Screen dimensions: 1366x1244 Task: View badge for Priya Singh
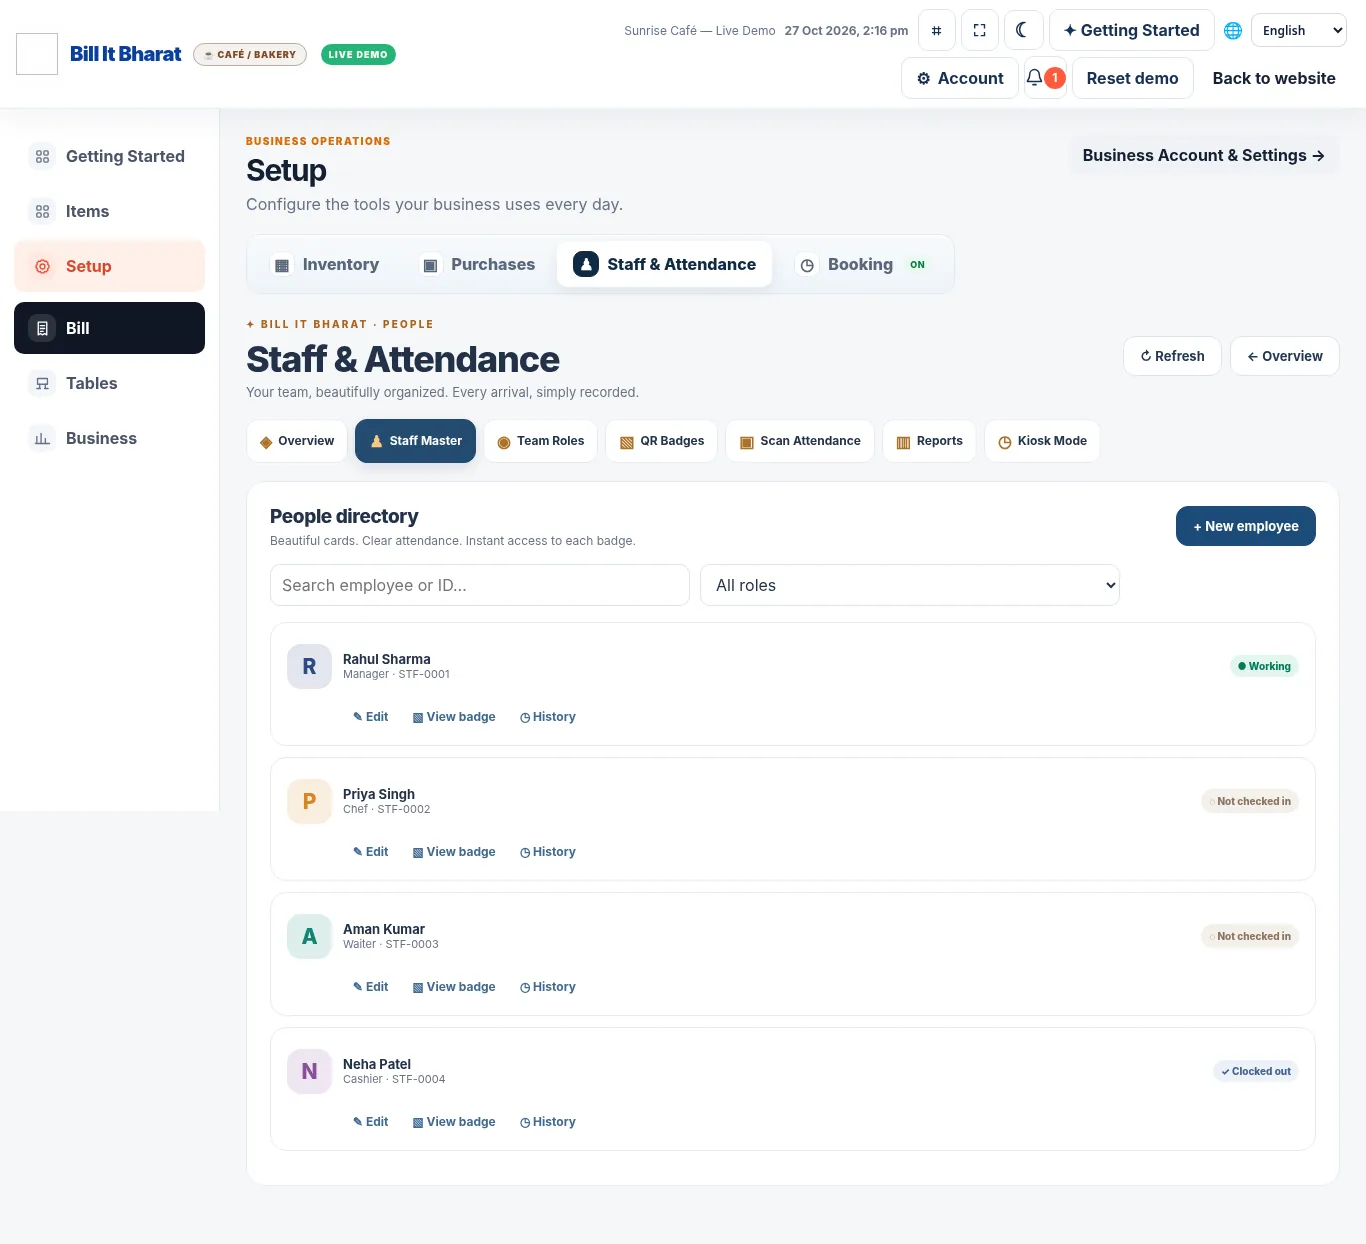pos(454,852)
